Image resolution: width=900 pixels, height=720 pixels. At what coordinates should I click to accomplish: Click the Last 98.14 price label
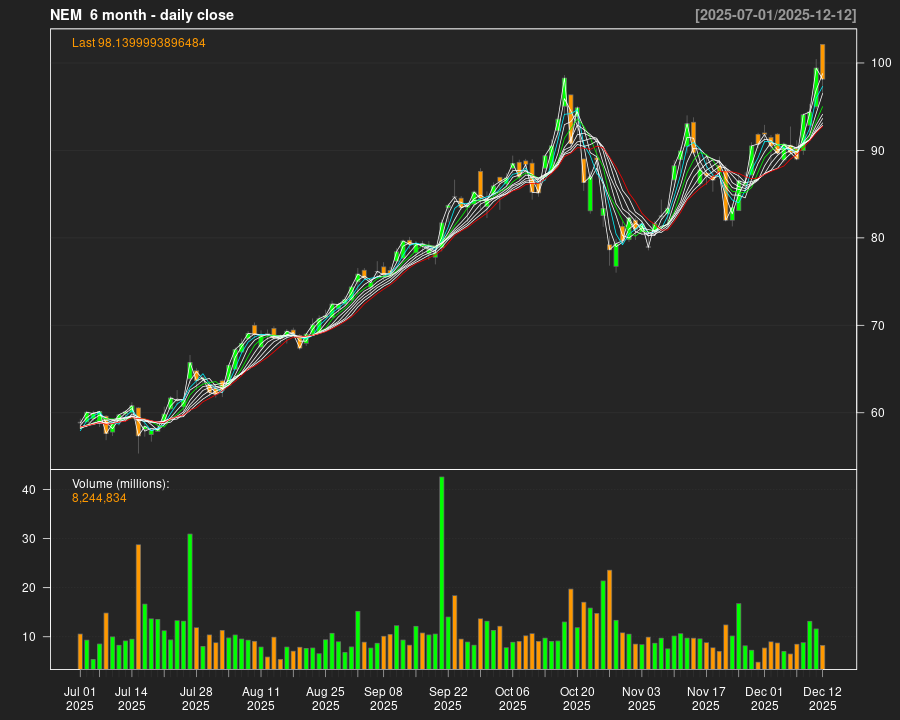(x=139, y=43)
